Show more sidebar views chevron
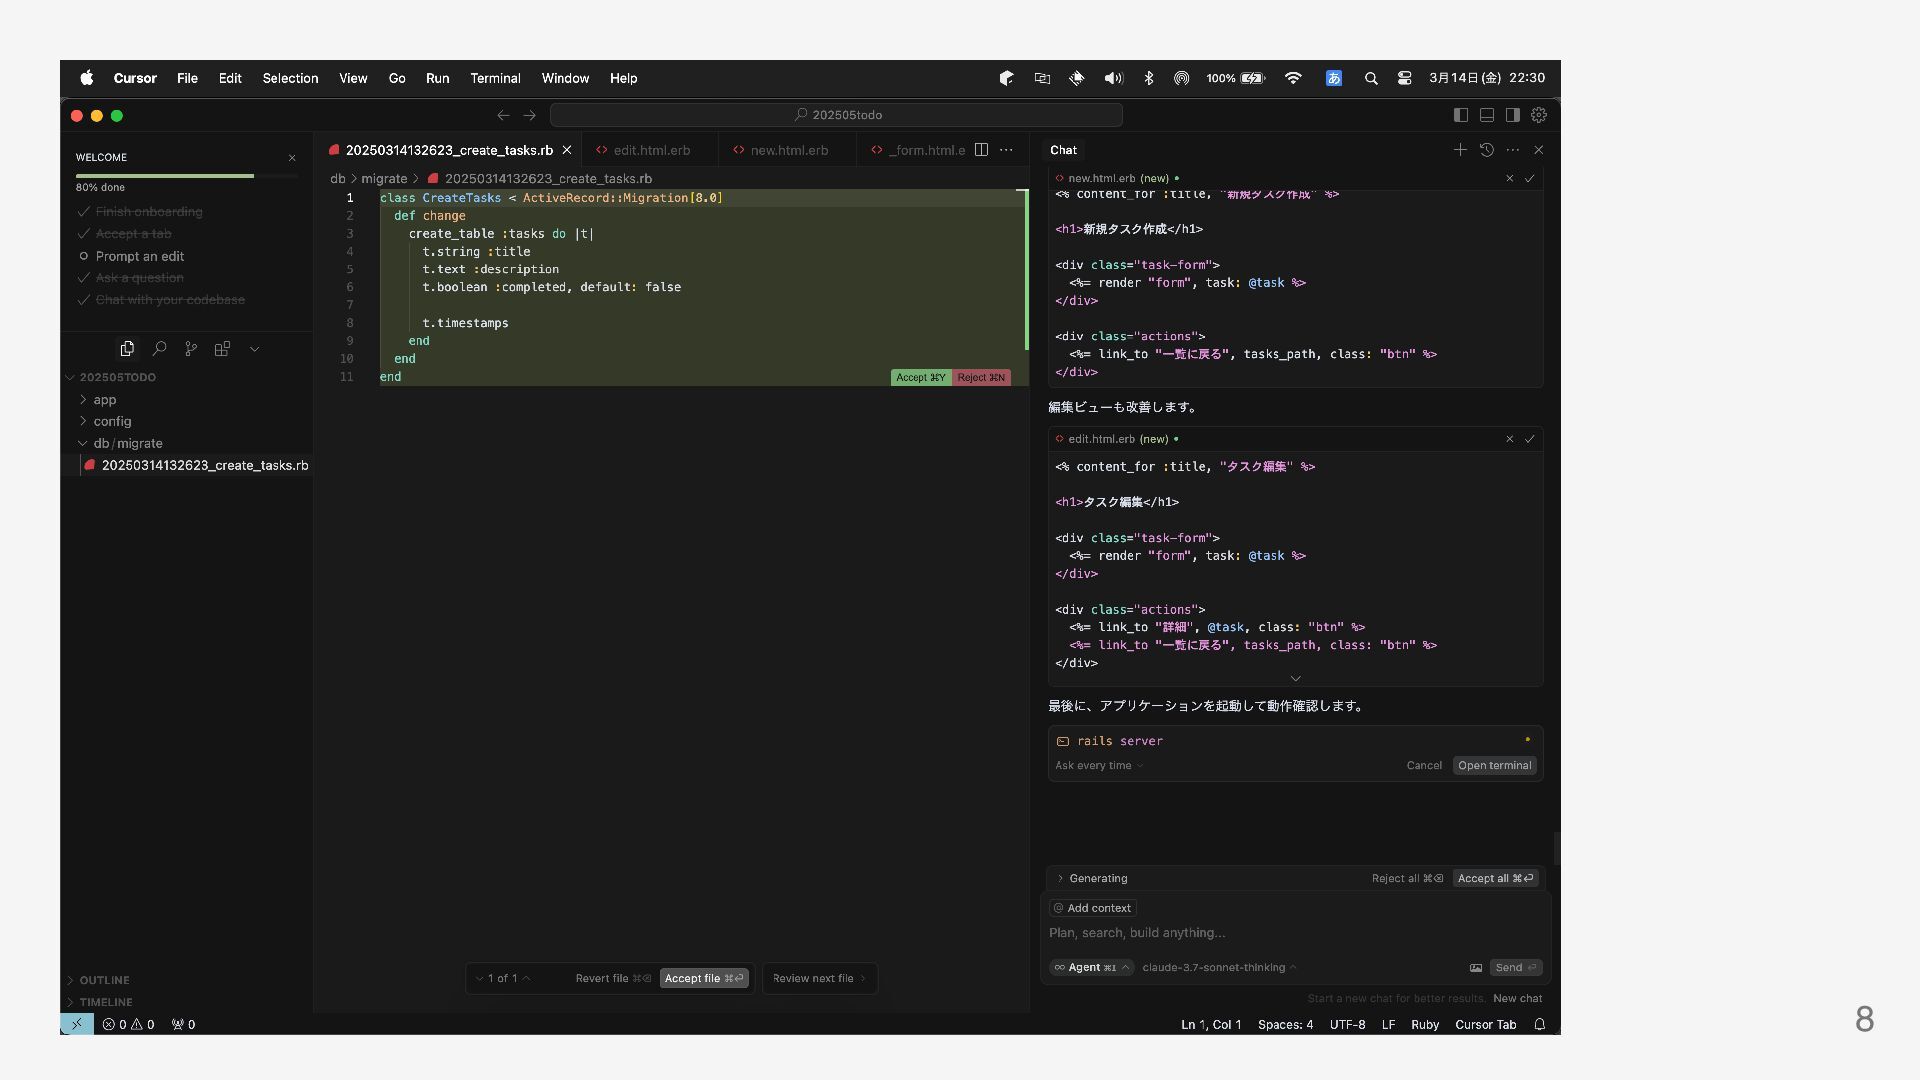1920x1080 pixels. (x=255, y=349)
